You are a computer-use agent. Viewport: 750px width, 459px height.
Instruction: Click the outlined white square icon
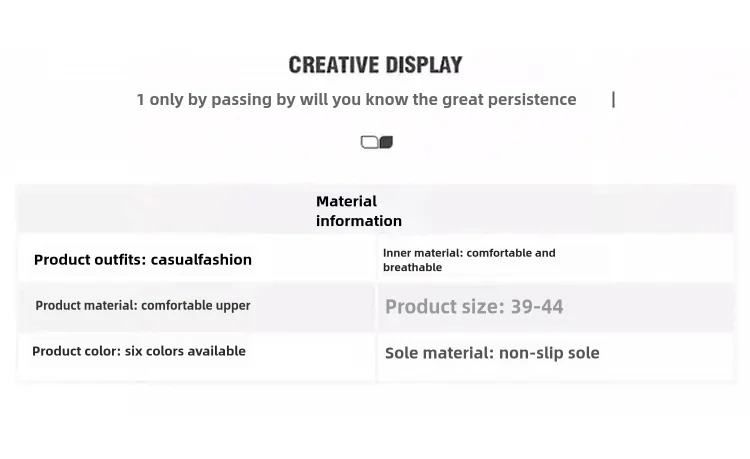tap(369, 142)
